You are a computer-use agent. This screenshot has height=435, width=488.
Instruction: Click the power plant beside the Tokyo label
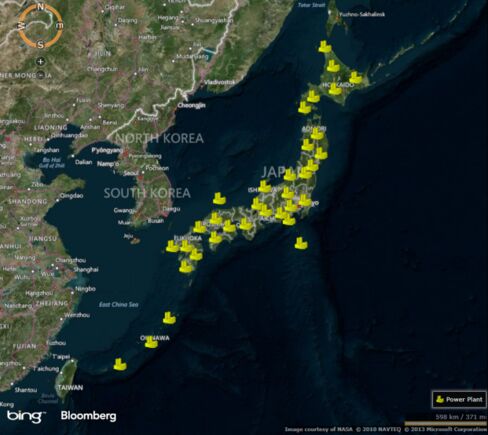(x=304, y=200)
